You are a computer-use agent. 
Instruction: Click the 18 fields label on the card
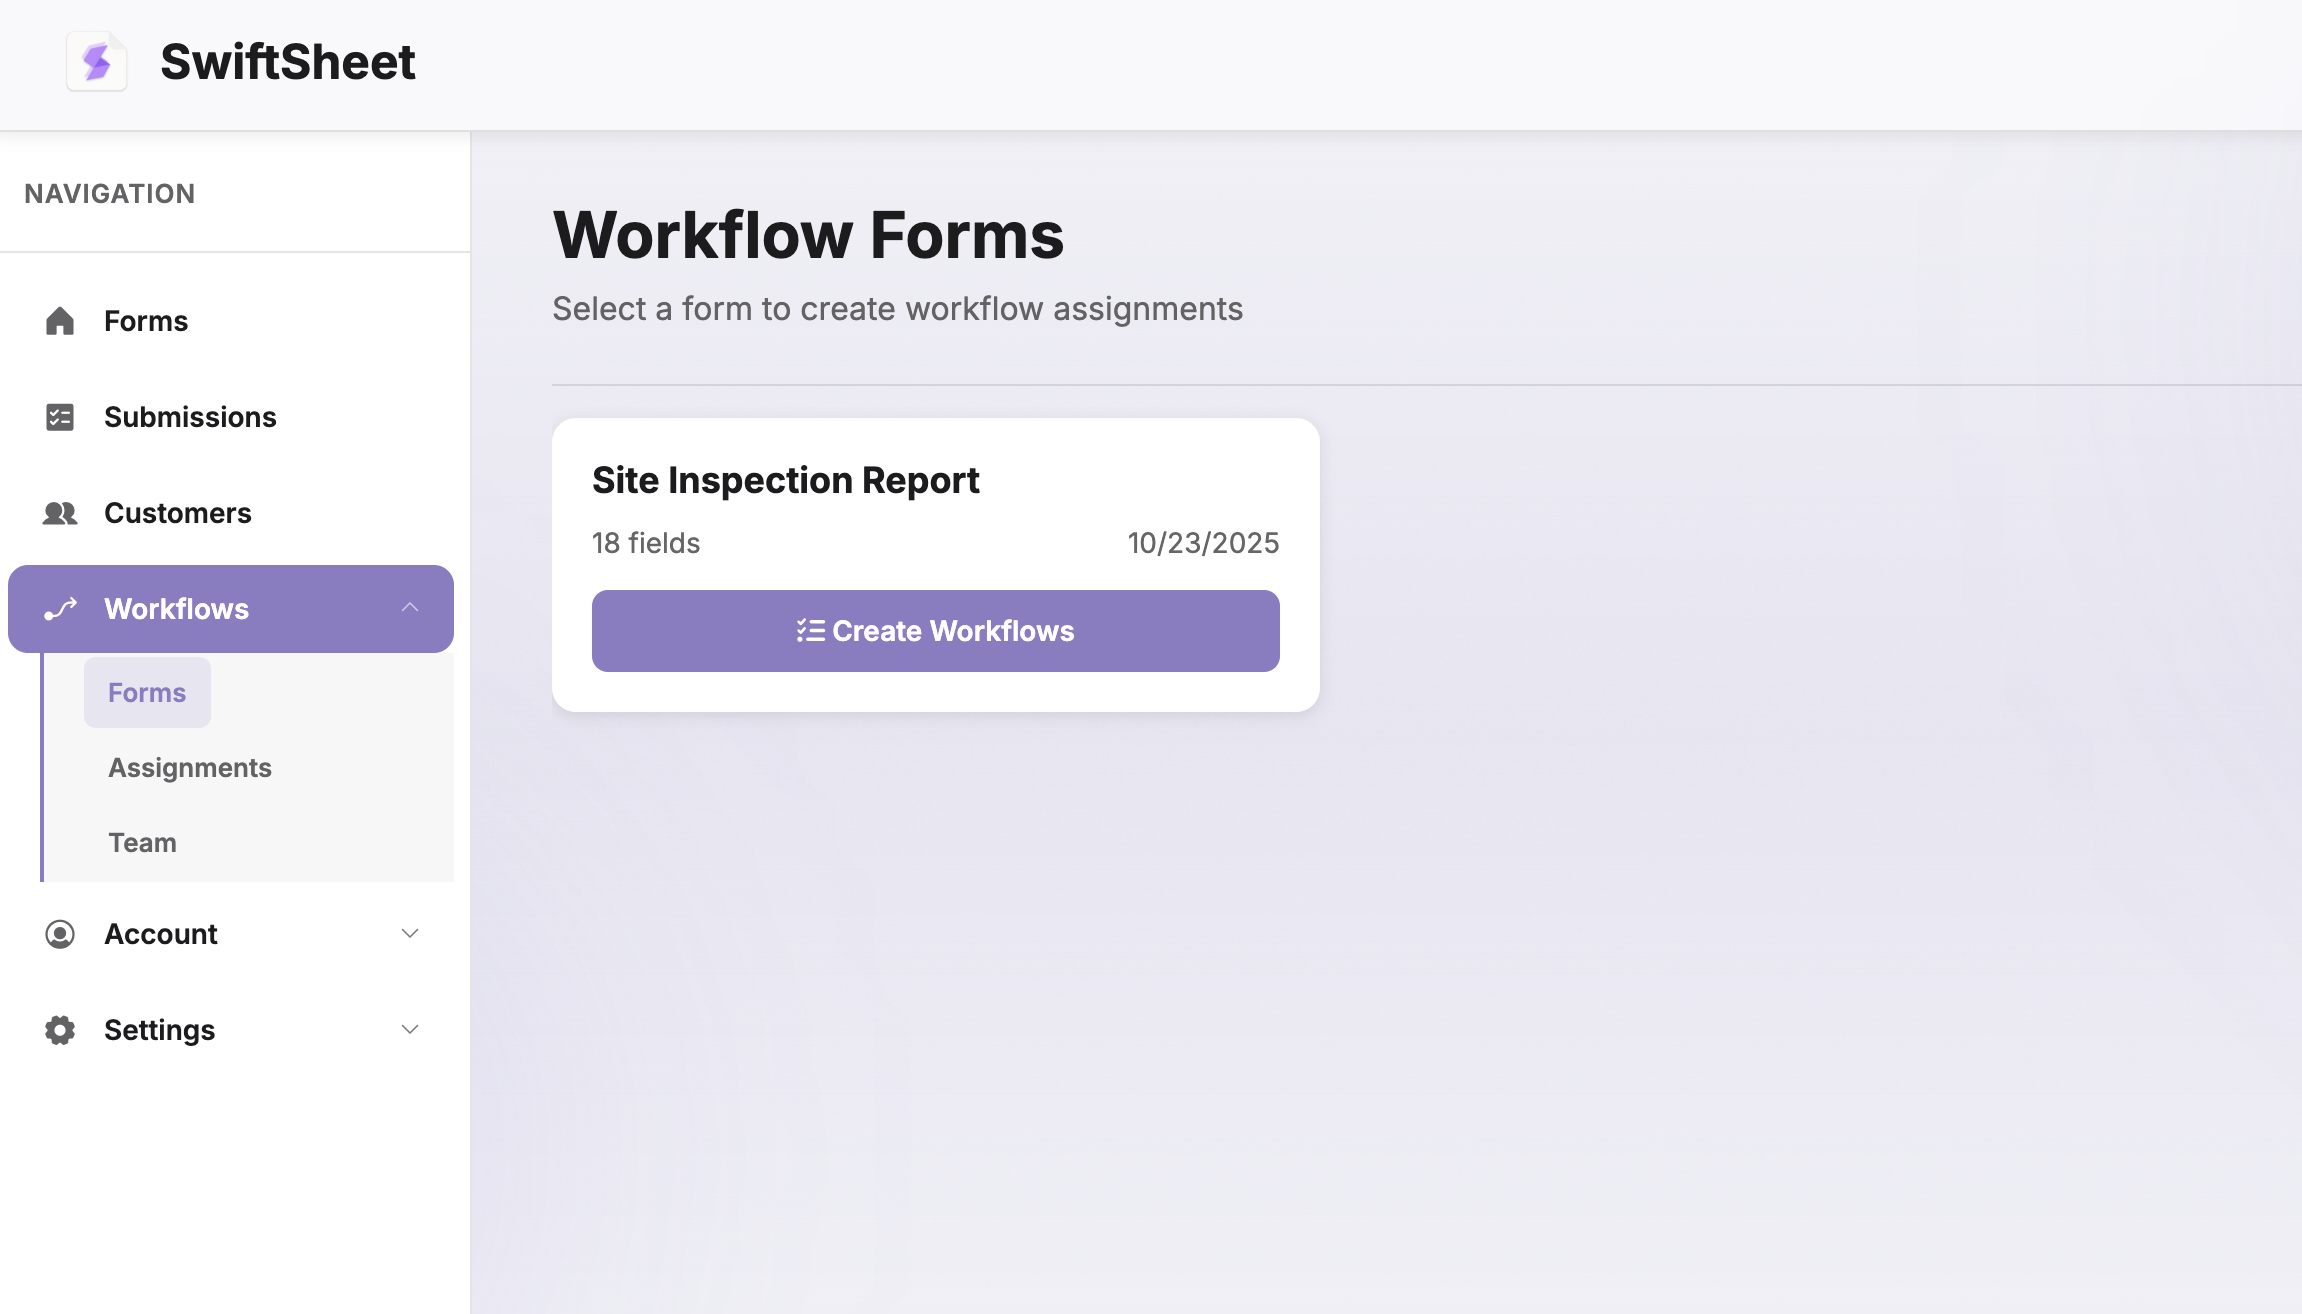(x=645, y=543)
